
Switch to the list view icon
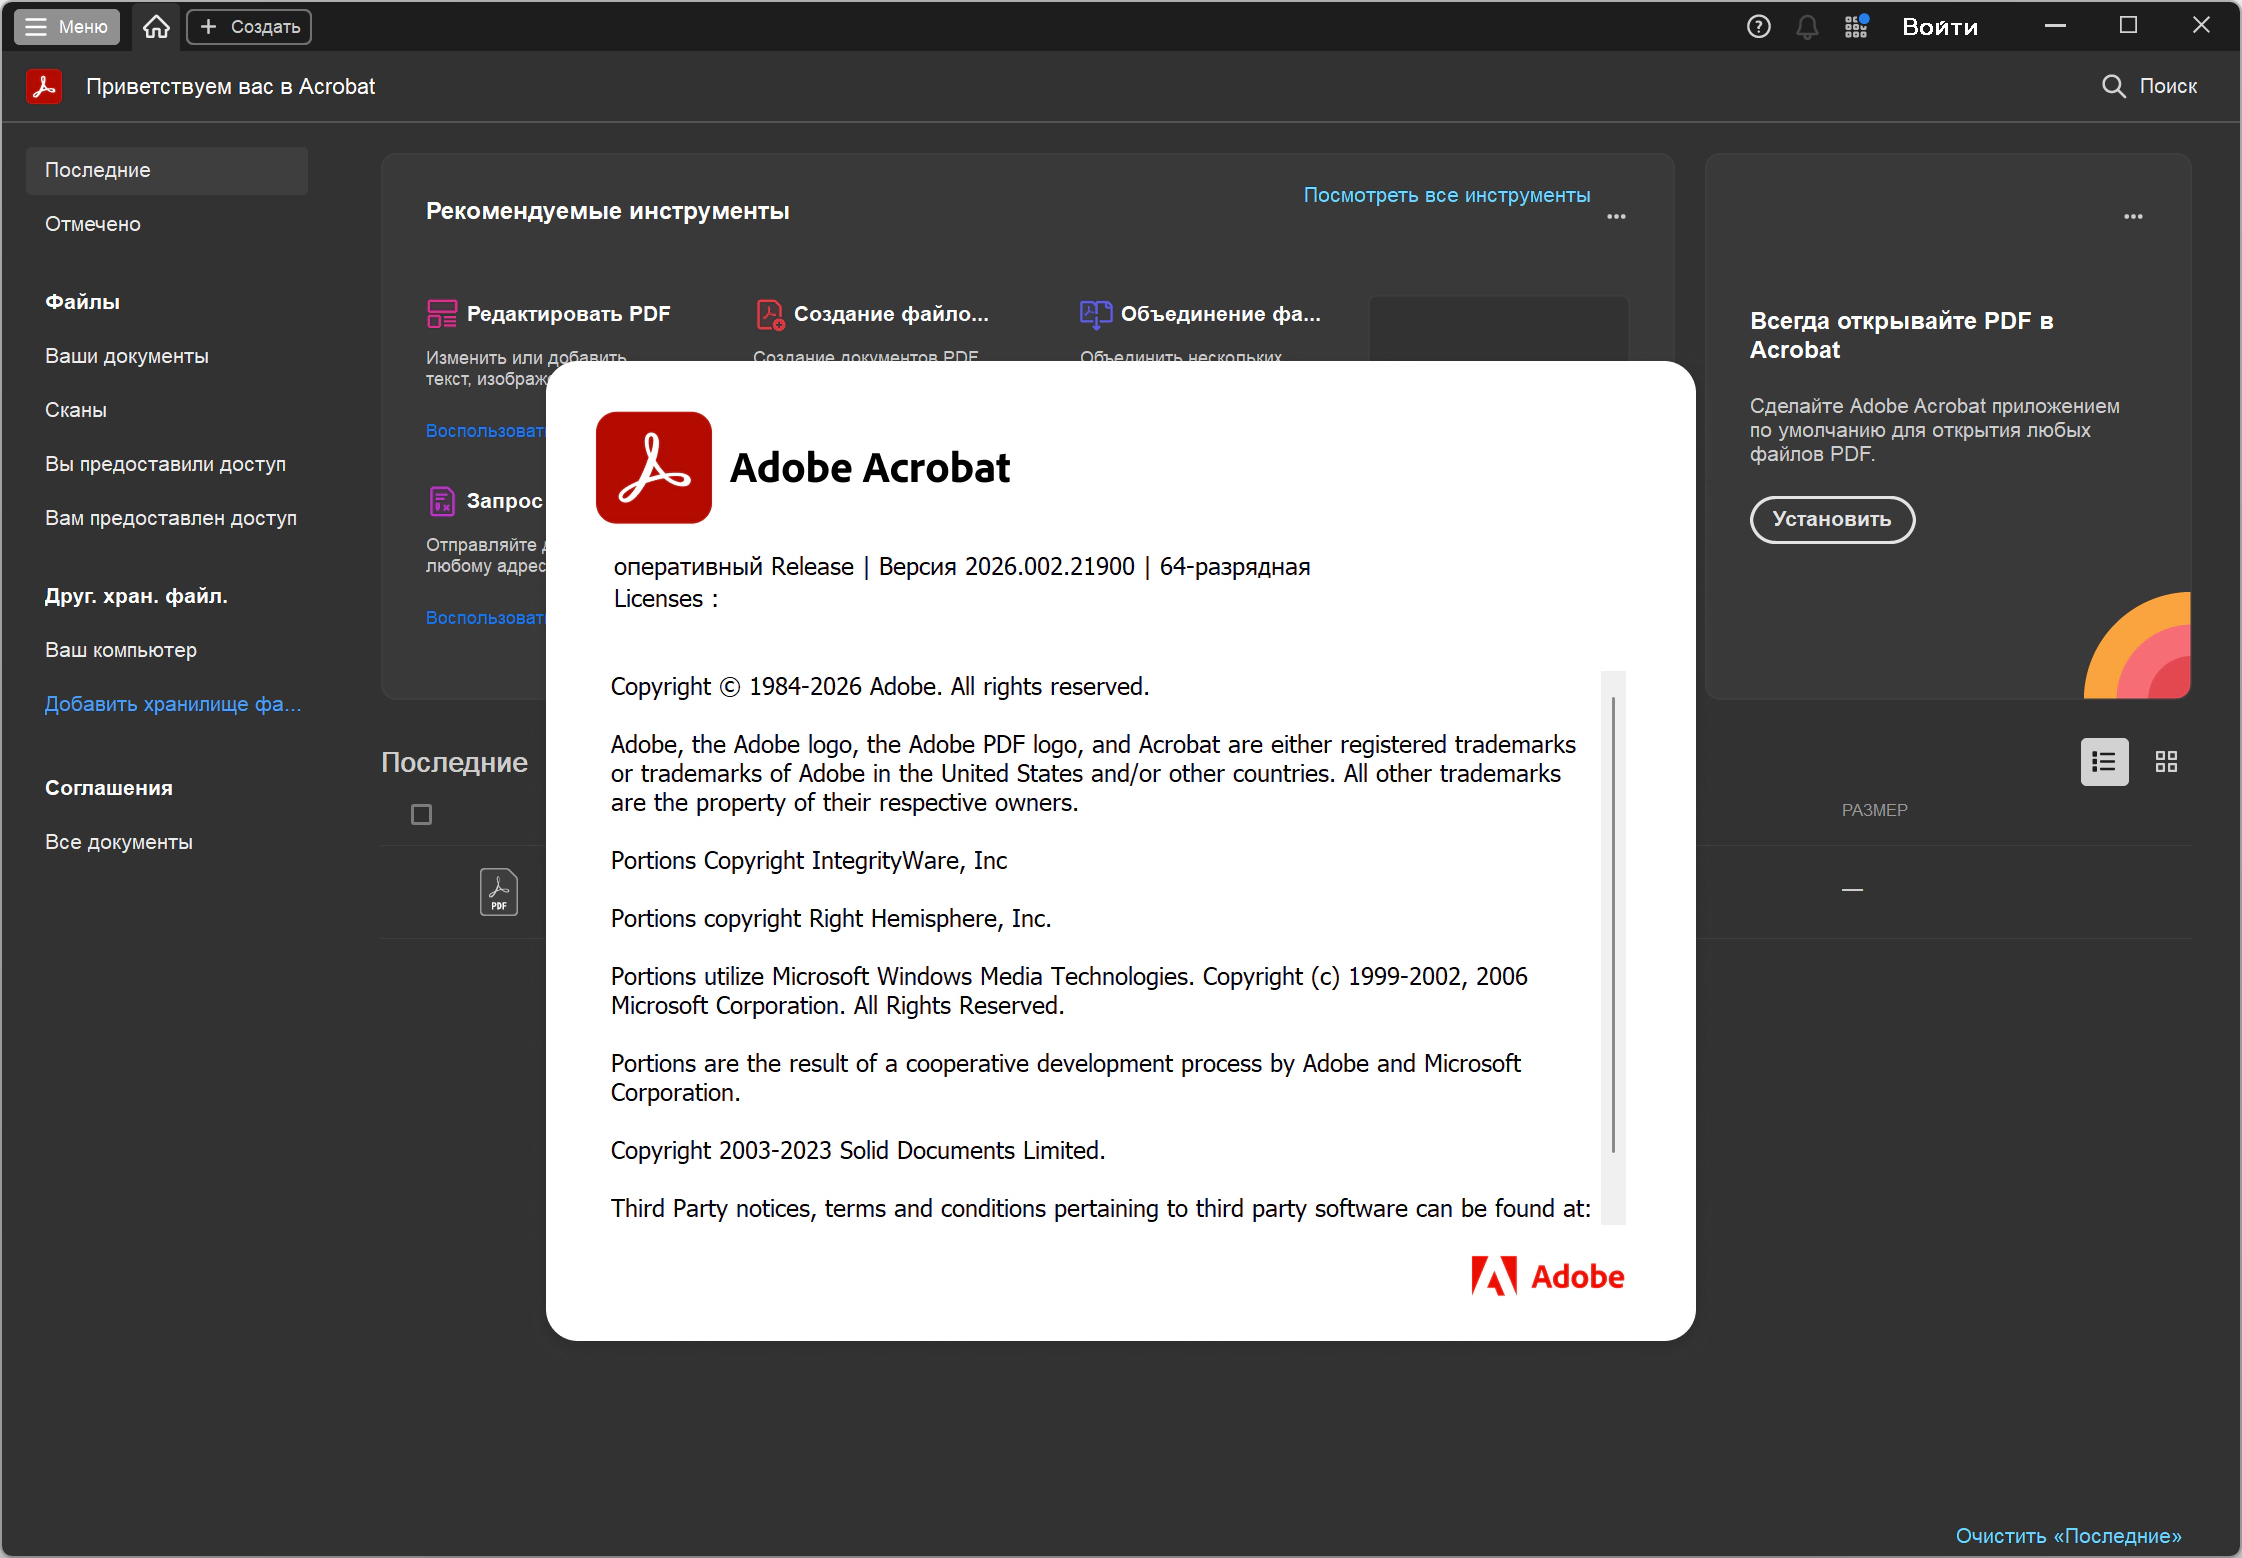click(x=2104, y=762)
